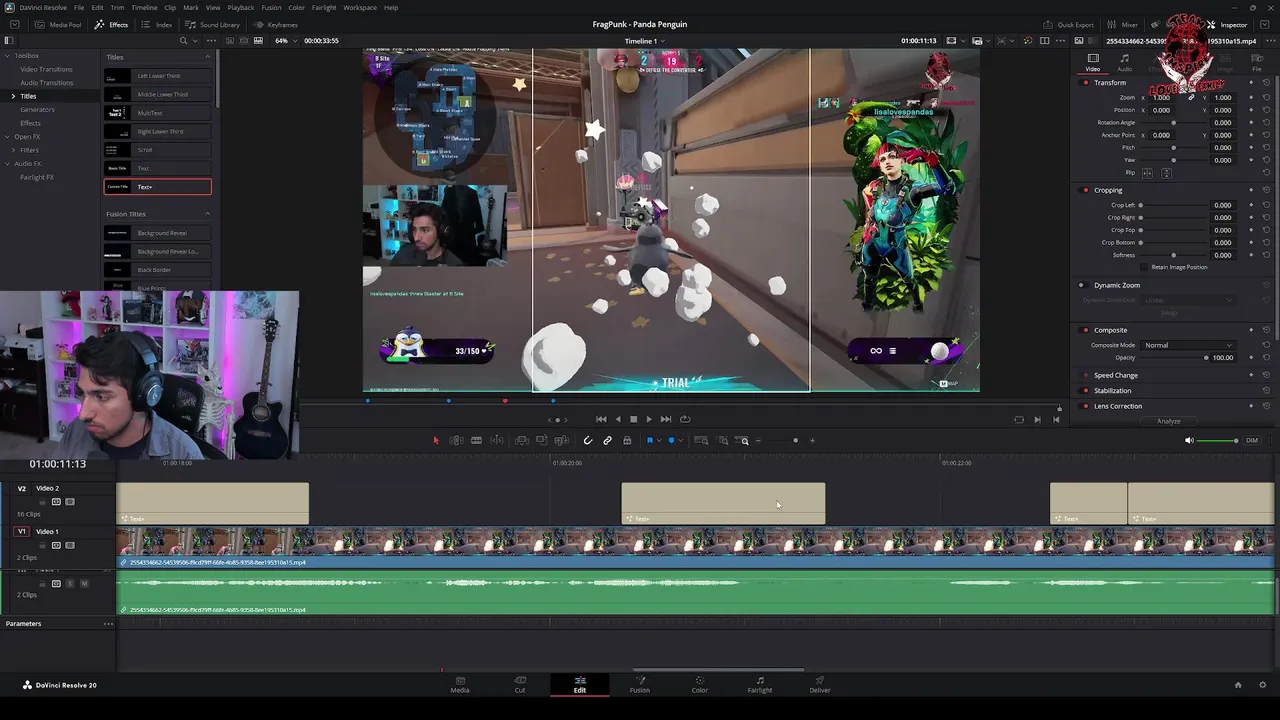Switch to the Fairlight page tab
This screenshot has width=1280, height=720.
tap(760, 684)
